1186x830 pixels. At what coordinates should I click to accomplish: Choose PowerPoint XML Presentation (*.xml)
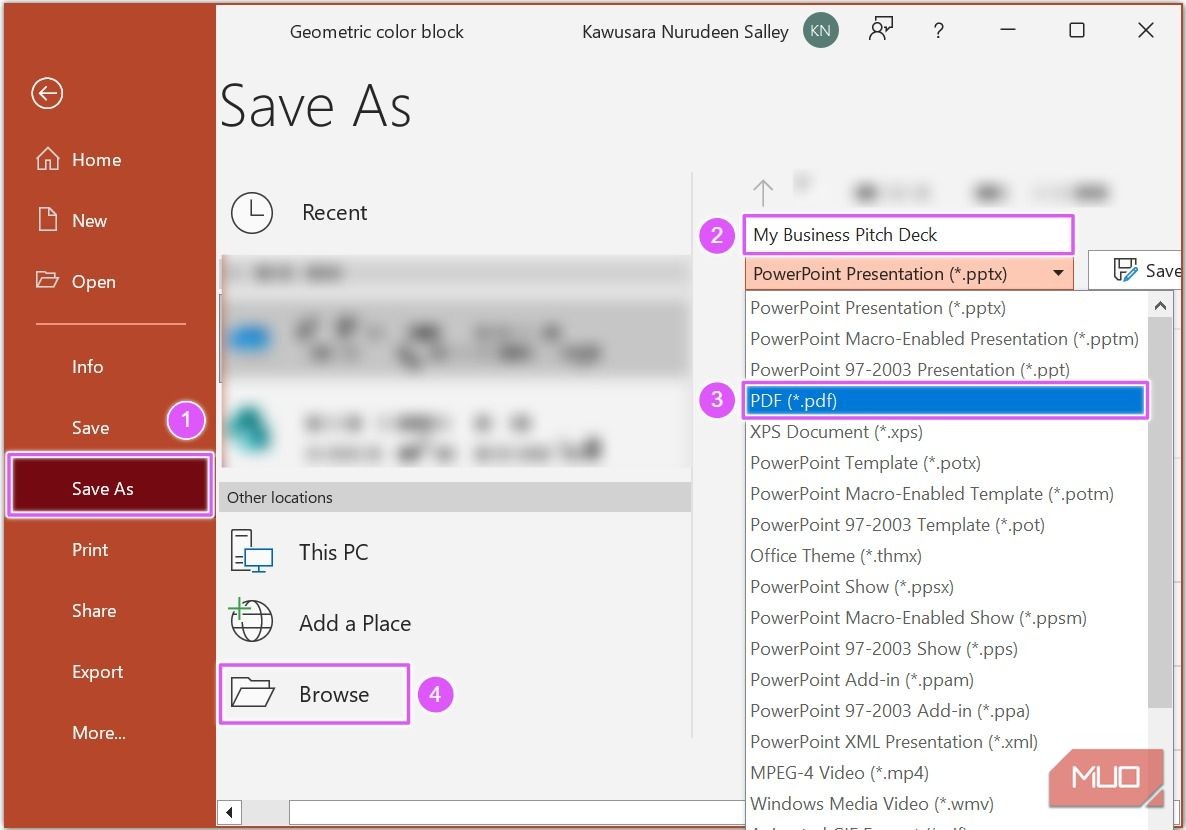point(947,742)
